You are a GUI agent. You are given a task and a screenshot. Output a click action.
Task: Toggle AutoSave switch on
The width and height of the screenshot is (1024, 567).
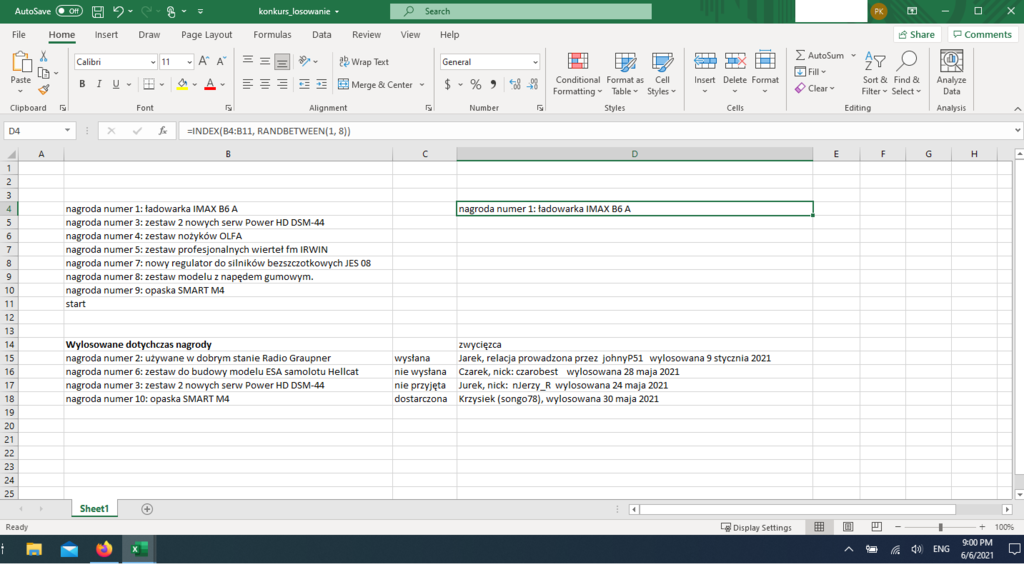(x=69, y=11)
